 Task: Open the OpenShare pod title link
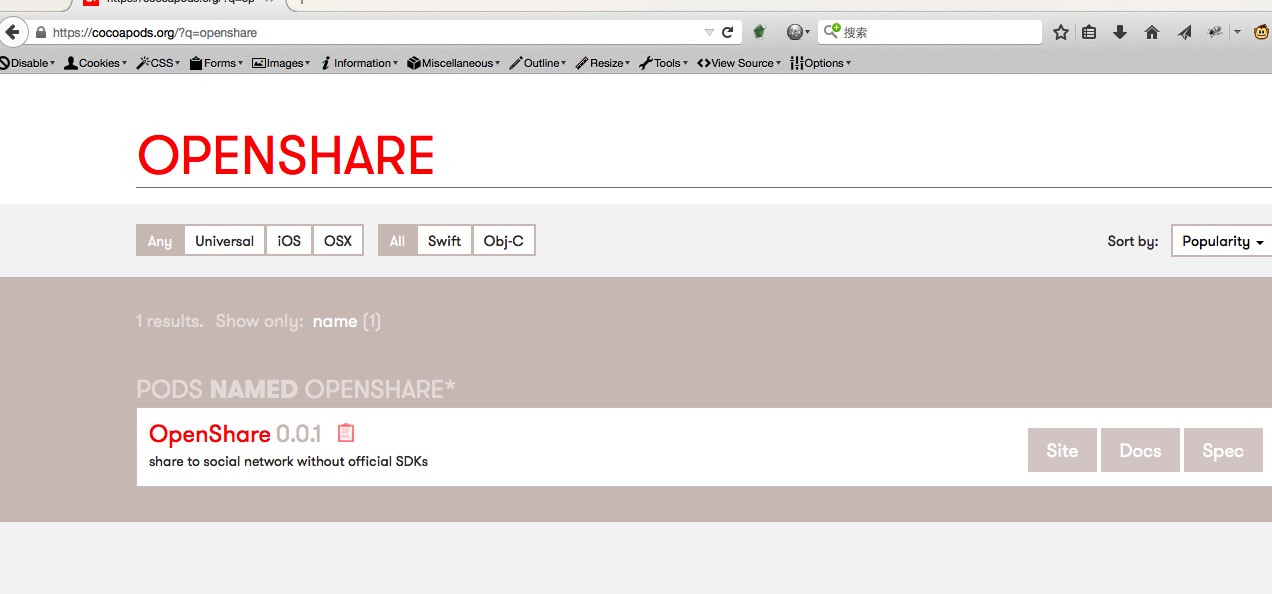coord(210,434)
